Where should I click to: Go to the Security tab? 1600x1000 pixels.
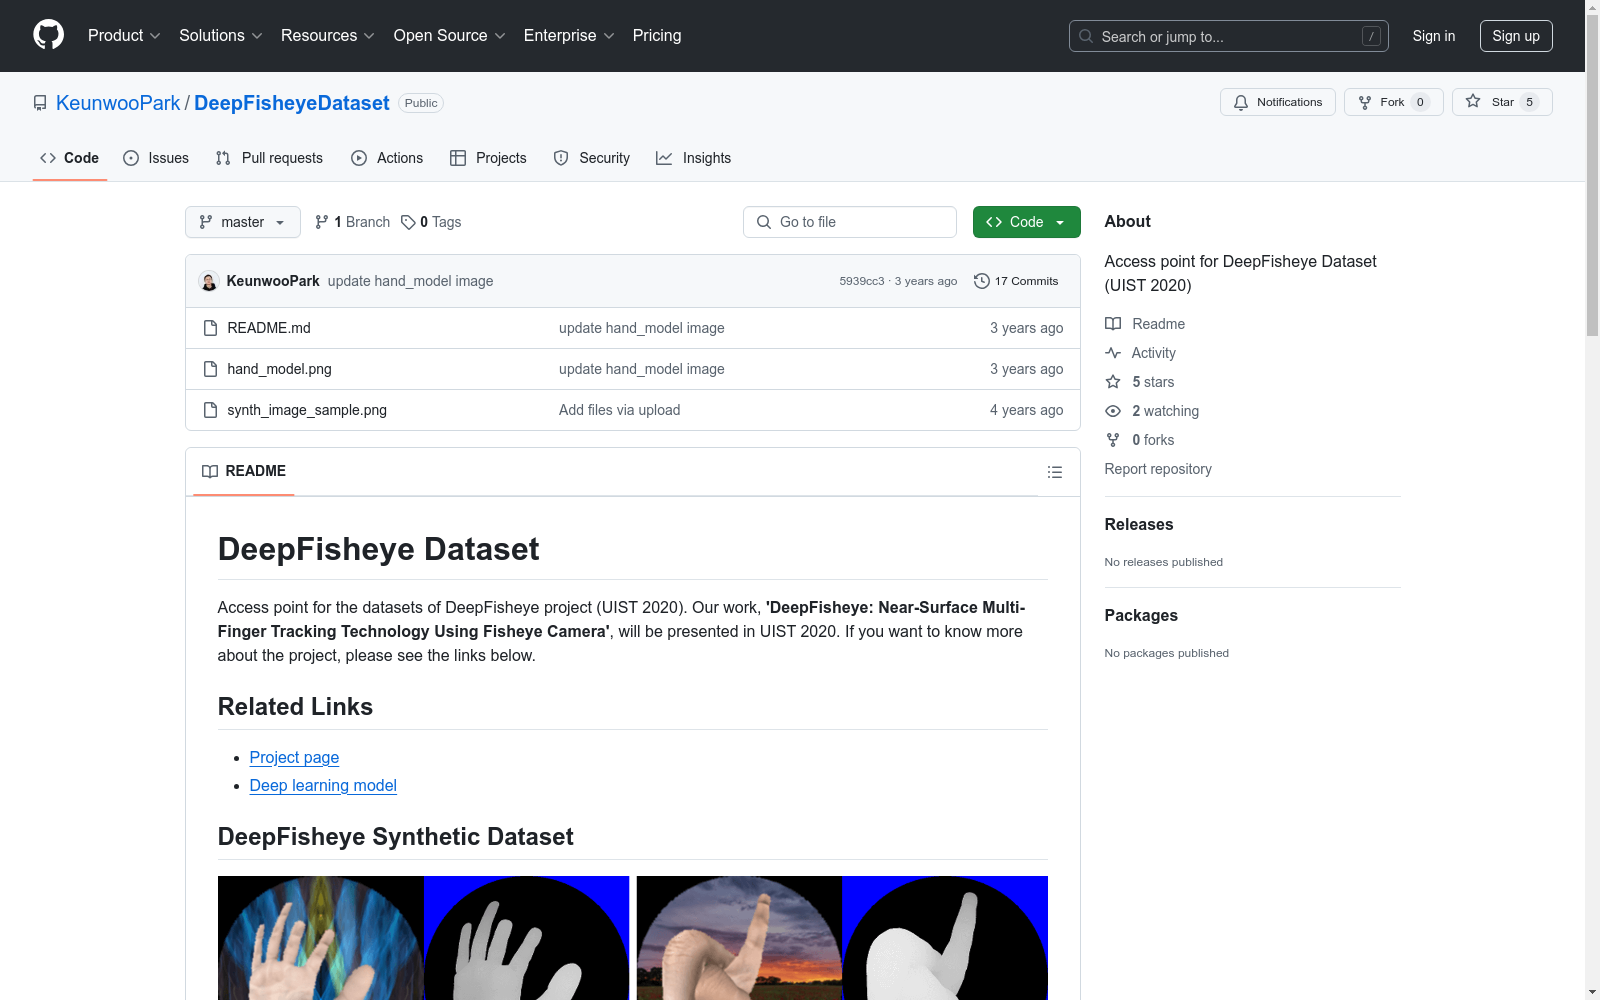(592, 158)
